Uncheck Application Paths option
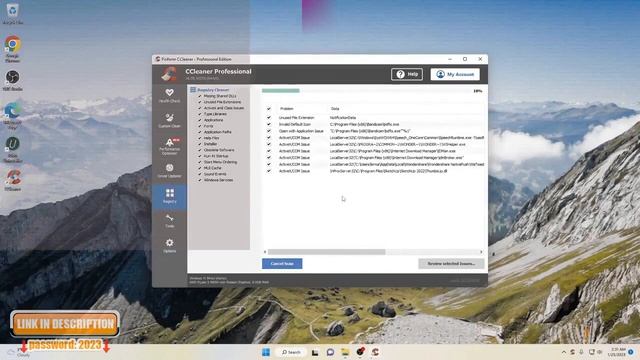The height and width of the screenshot is (360, 640). pyautogui.click(x=200, y=132)
